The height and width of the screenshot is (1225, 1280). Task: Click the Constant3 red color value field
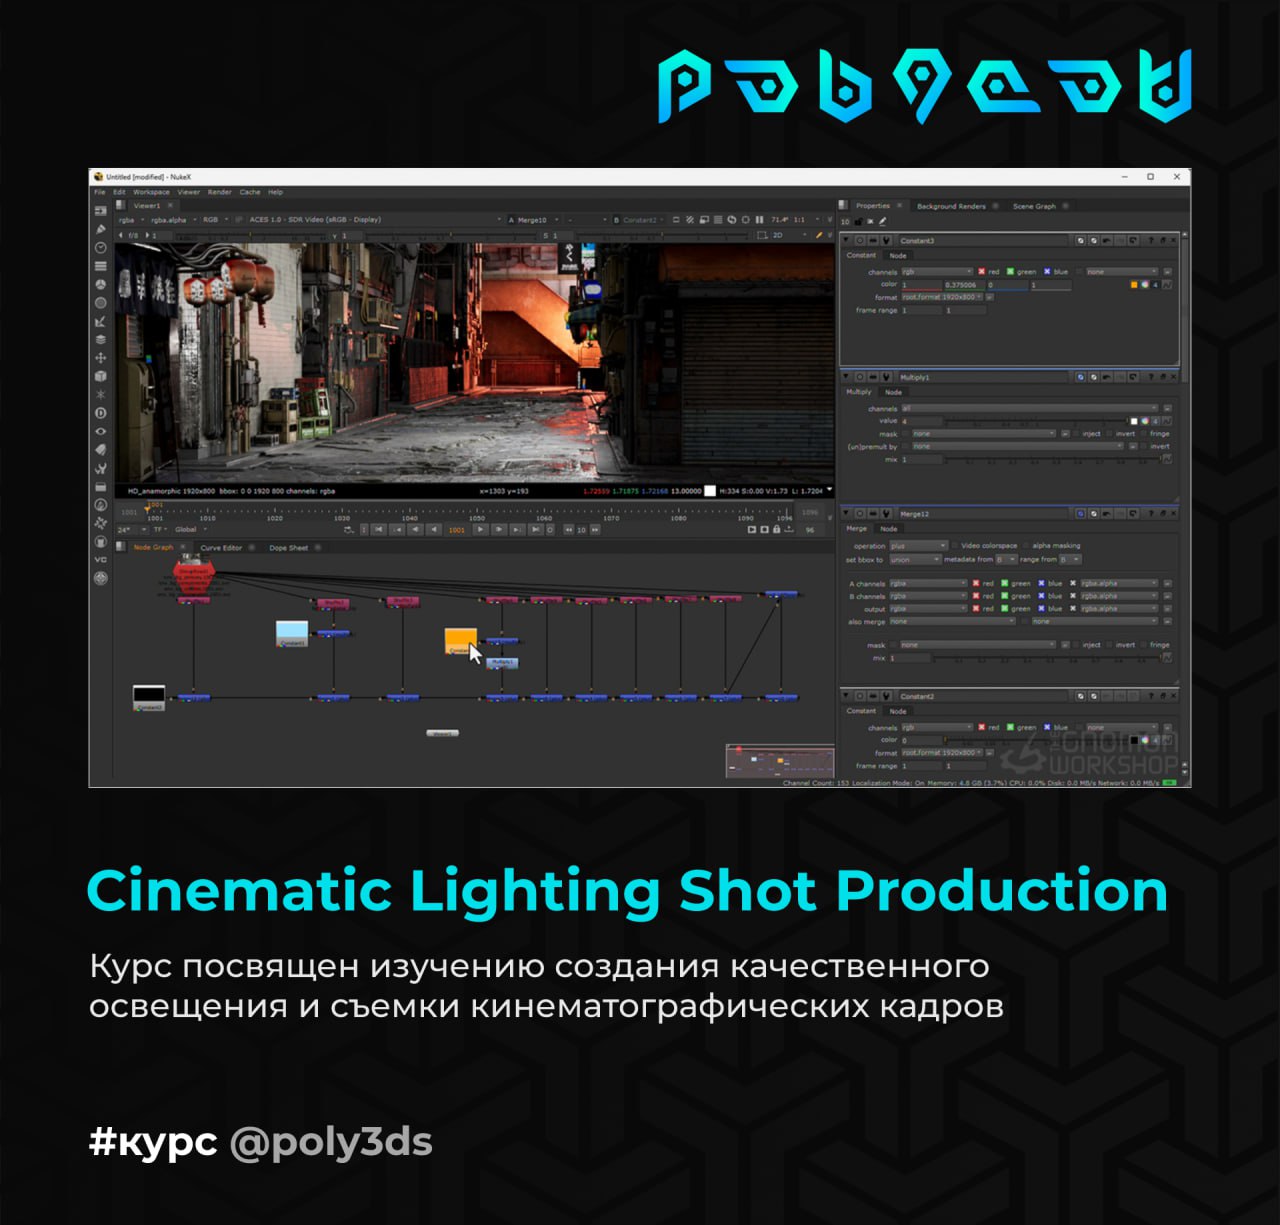pyautogui.click(x=921, y=285)
